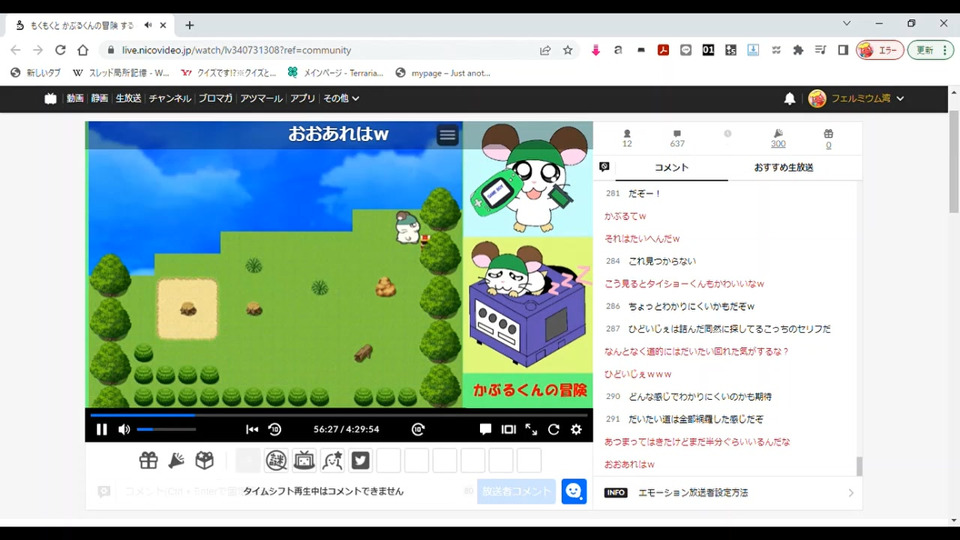The height and width of the screenshot is (540, 960).
Task: Open the クイズです Yahoo bookmark
Action: (228, 73)
